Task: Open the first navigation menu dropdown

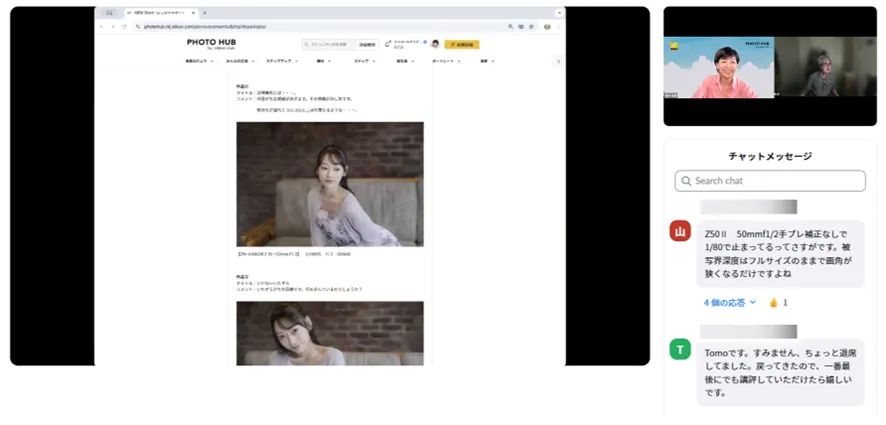Action: (x=199, y=61)
